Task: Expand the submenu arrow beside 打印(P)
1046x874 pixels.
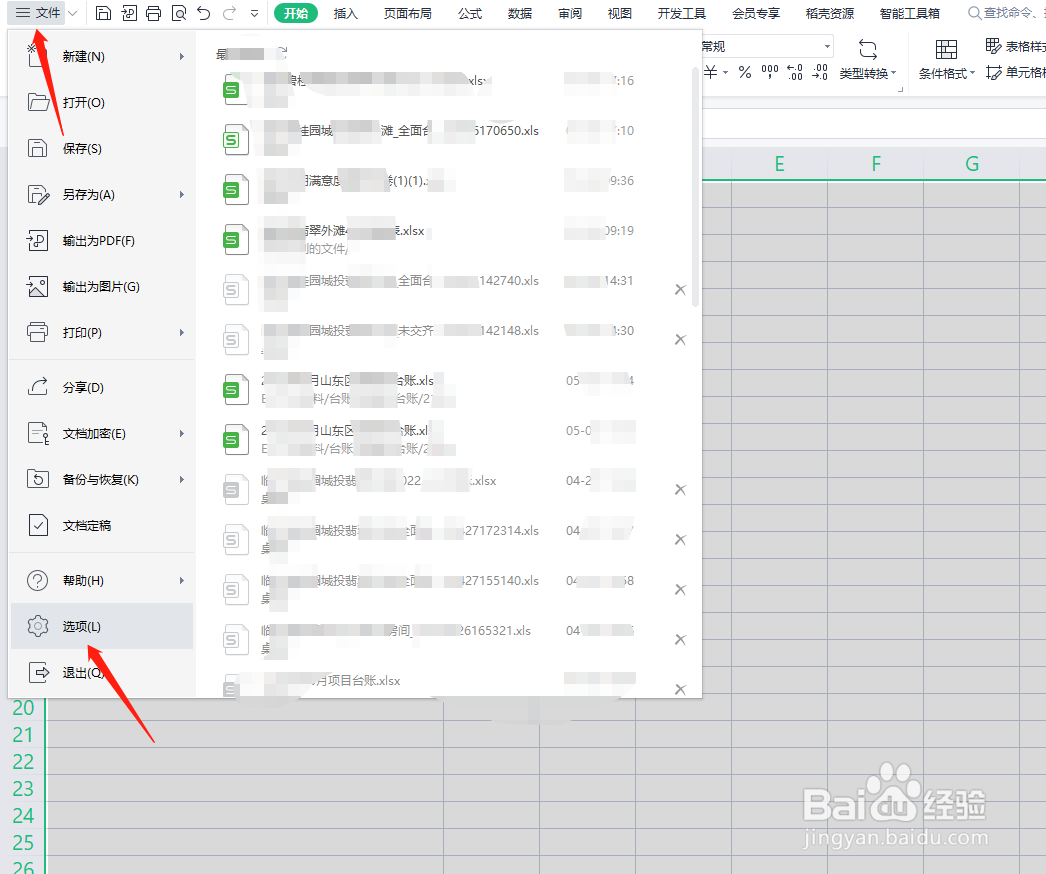Action: [181, 333]
